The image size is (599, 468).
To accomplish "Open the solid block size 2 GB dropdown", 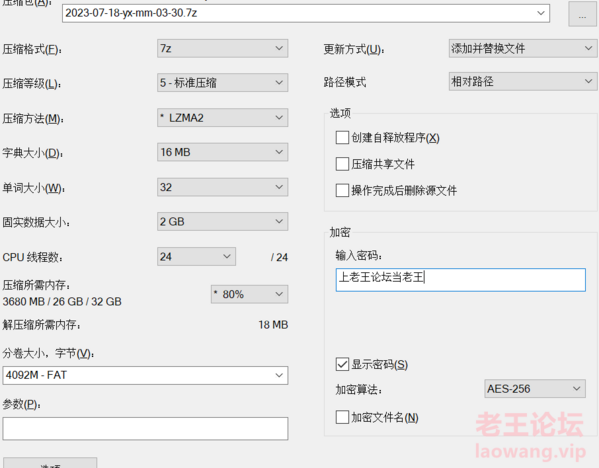I will point(222,222).
